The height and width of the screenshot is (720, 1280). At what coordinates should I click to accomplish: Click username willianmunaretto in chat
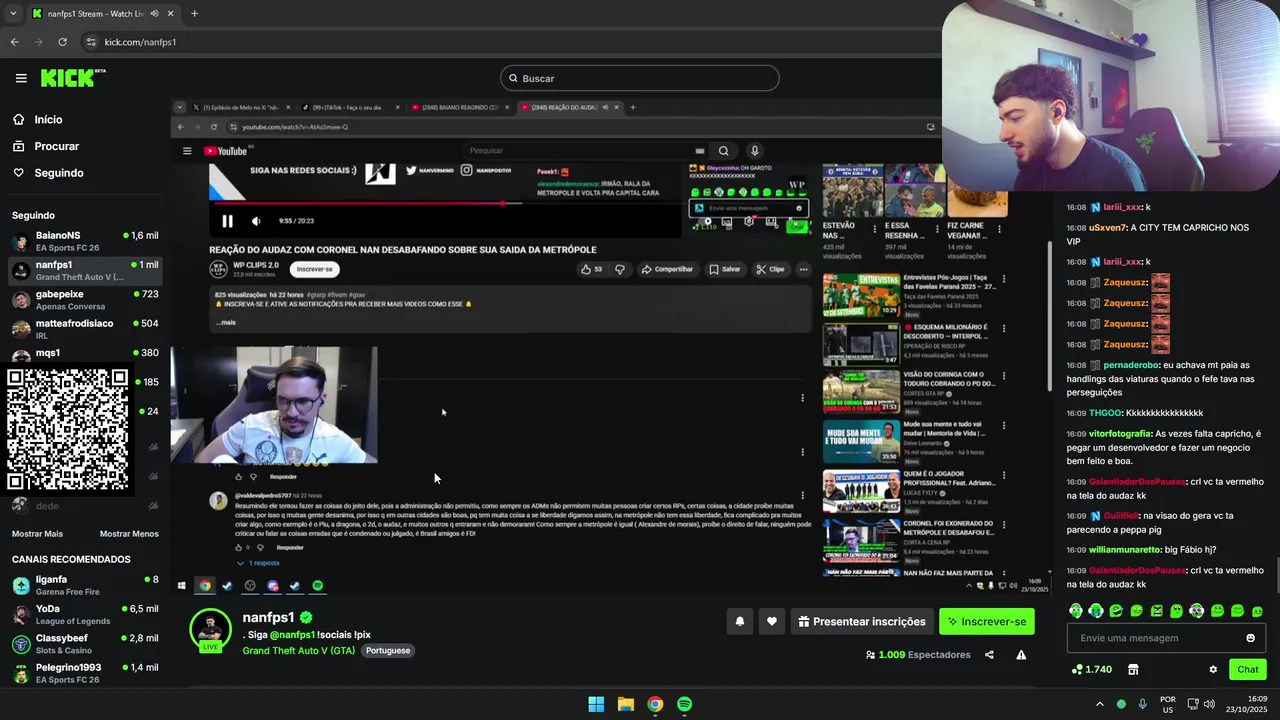coord(1124,550)
